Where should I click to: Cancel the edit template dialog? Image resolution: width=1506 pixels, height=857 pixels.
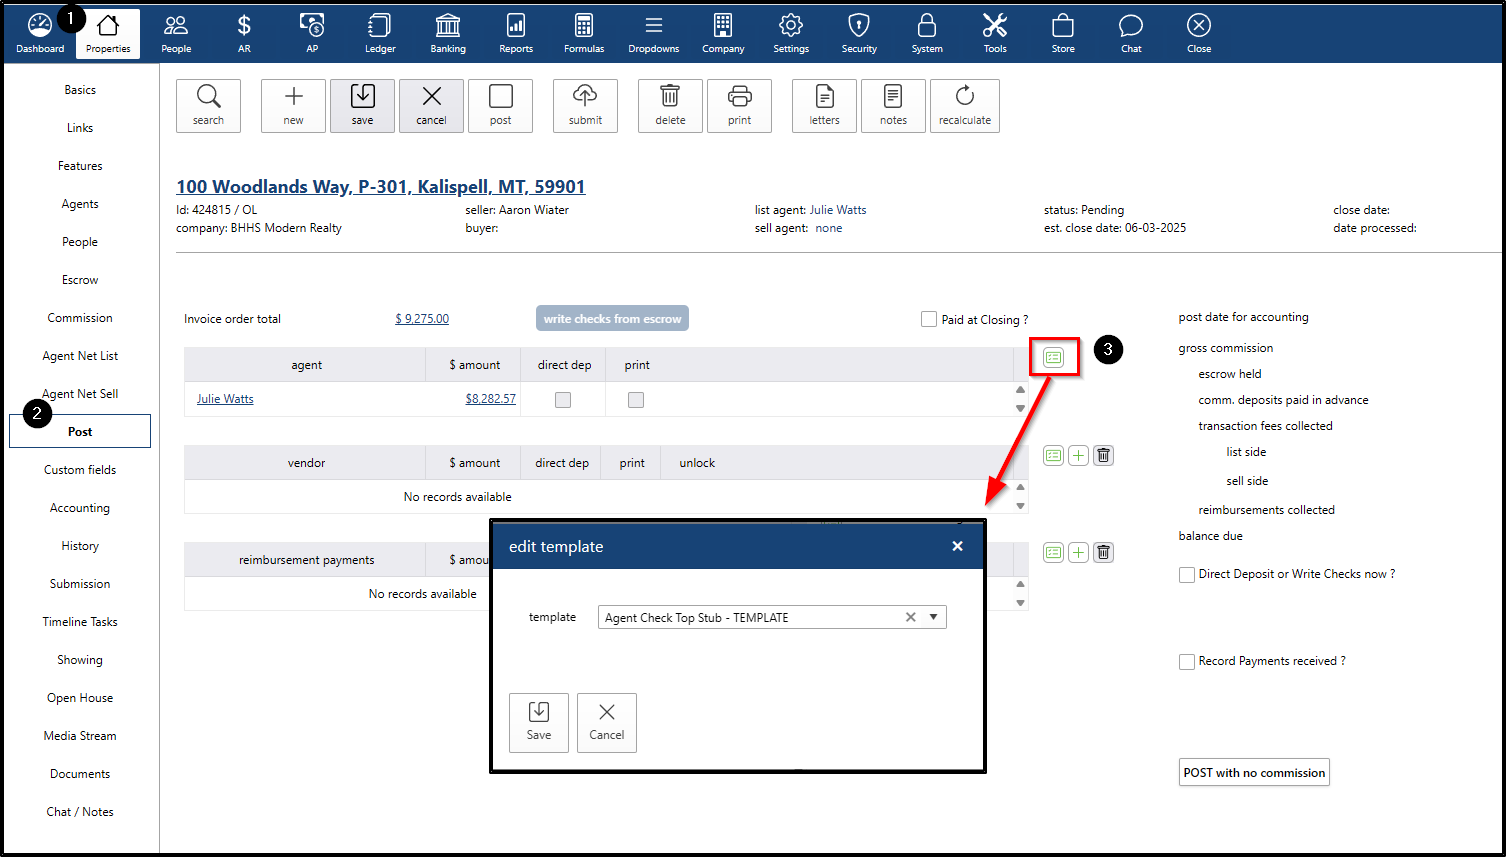607,723
